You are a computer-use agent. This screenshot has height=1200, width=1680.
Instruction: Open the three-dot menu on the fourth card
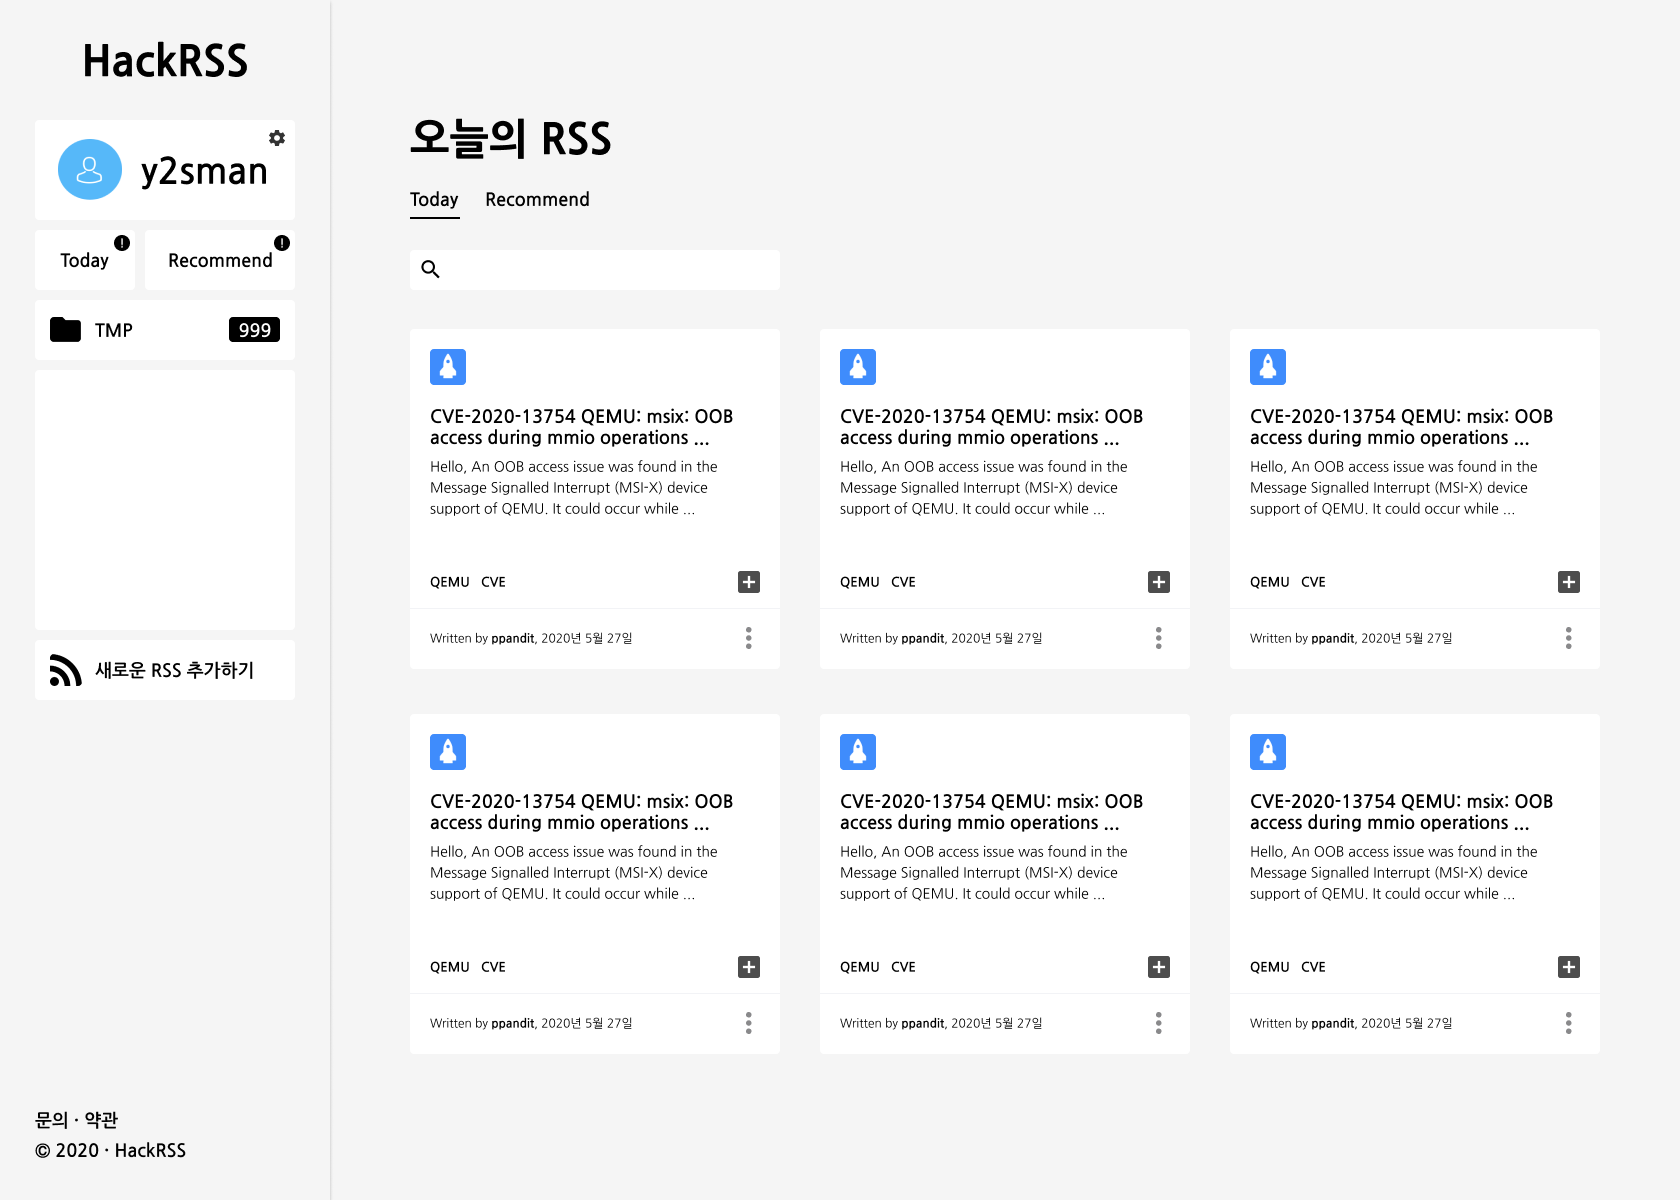click(749, 1023)
